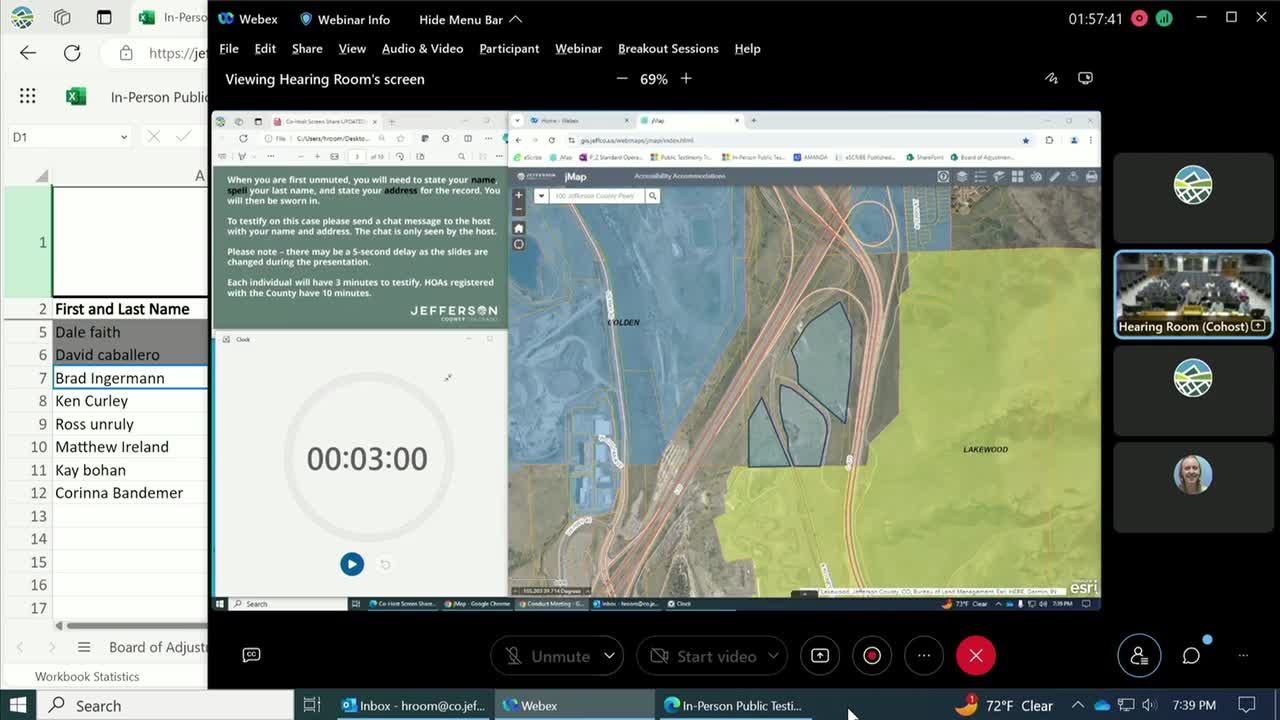Open the Breakout Sessions menu
1280x720 pixels.
668,48
